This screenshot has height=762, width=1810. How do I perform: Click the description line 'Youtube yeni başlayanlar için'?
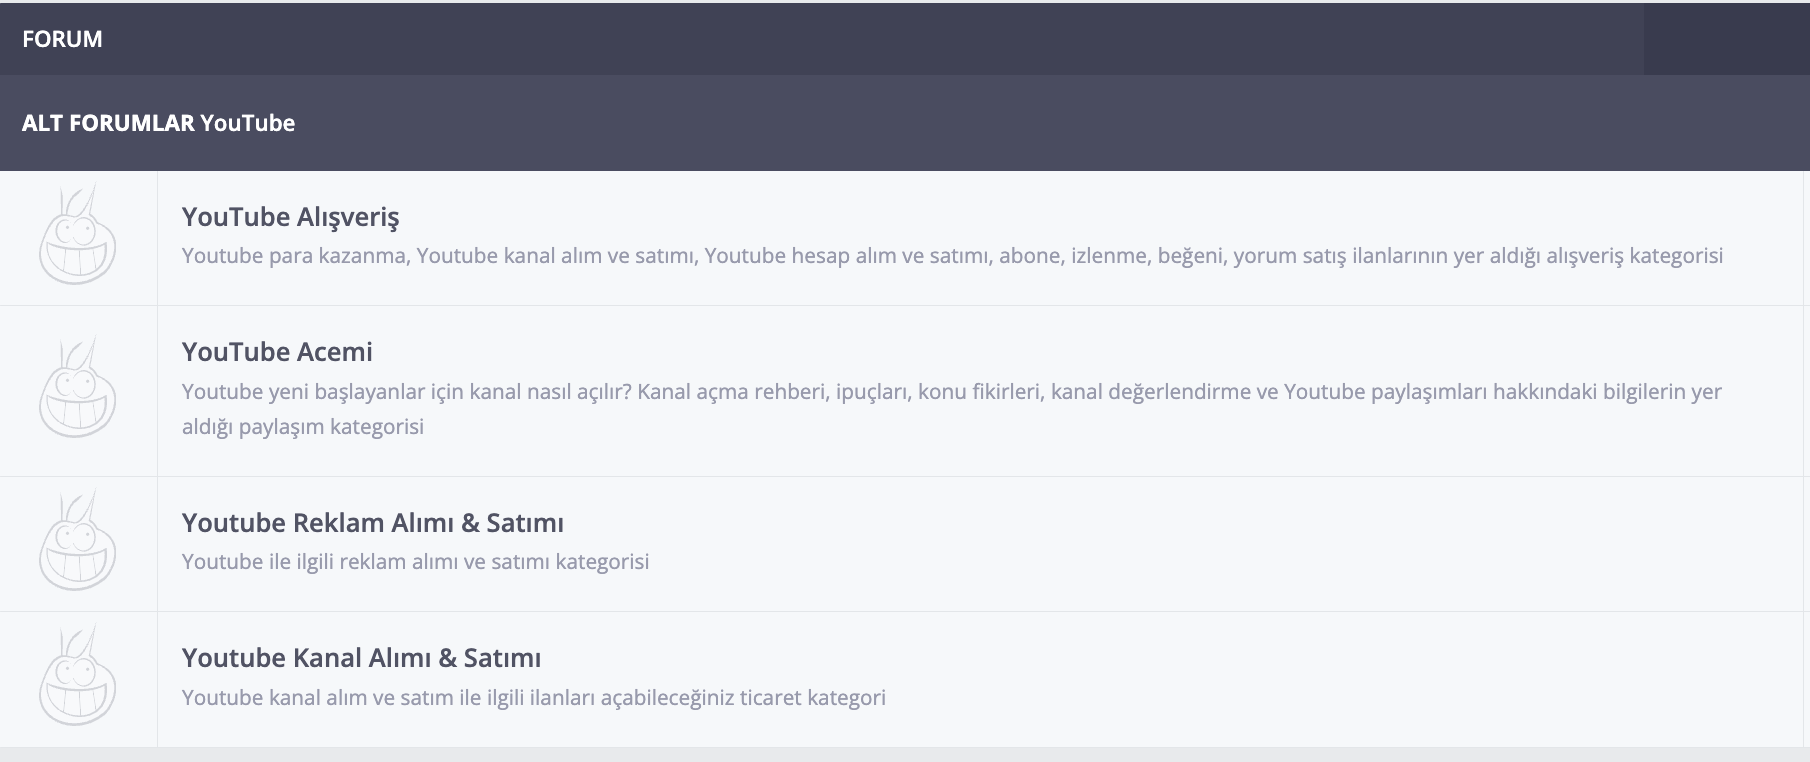tap(951, 391)
